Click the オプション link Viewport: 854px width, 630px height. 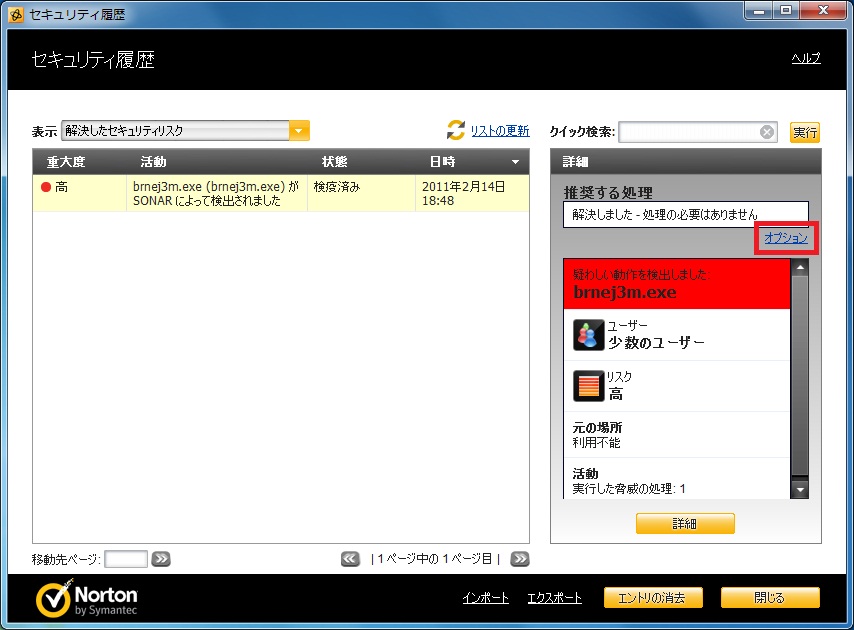[786, 237]
